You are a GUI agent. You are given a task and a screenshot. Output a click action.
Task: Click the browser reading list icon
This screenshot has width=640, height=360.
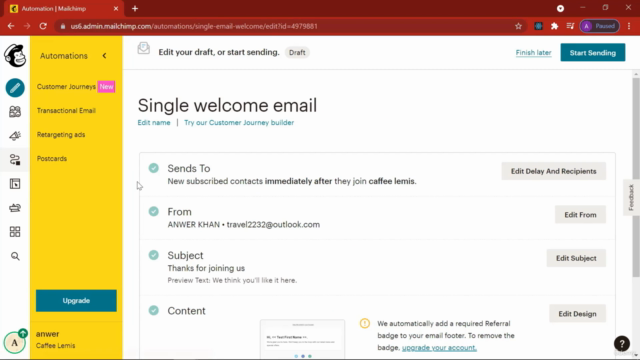[x=570, y=26]
